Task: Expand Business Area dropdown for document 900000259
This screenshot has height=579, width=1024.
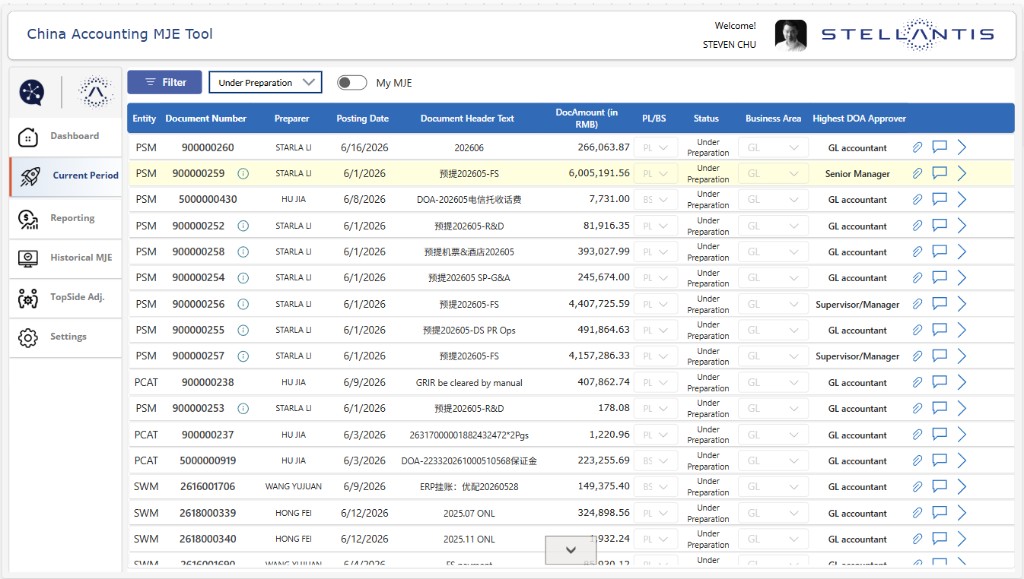Action: click(773, 174)
